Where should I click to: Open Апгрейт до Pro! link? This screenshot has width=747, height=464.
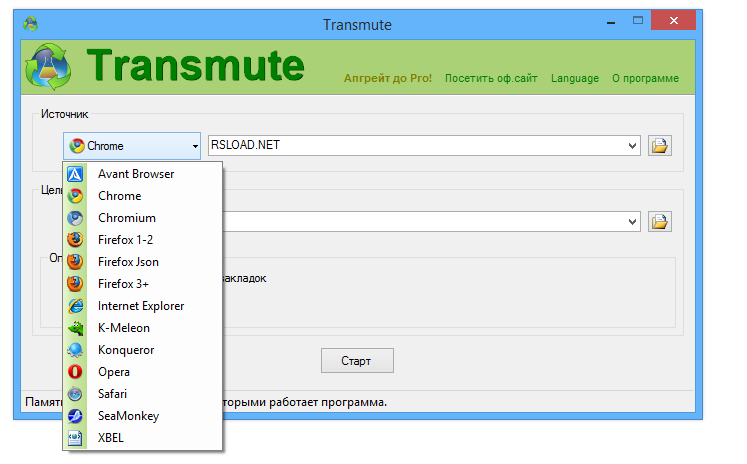tap(388, 78)
